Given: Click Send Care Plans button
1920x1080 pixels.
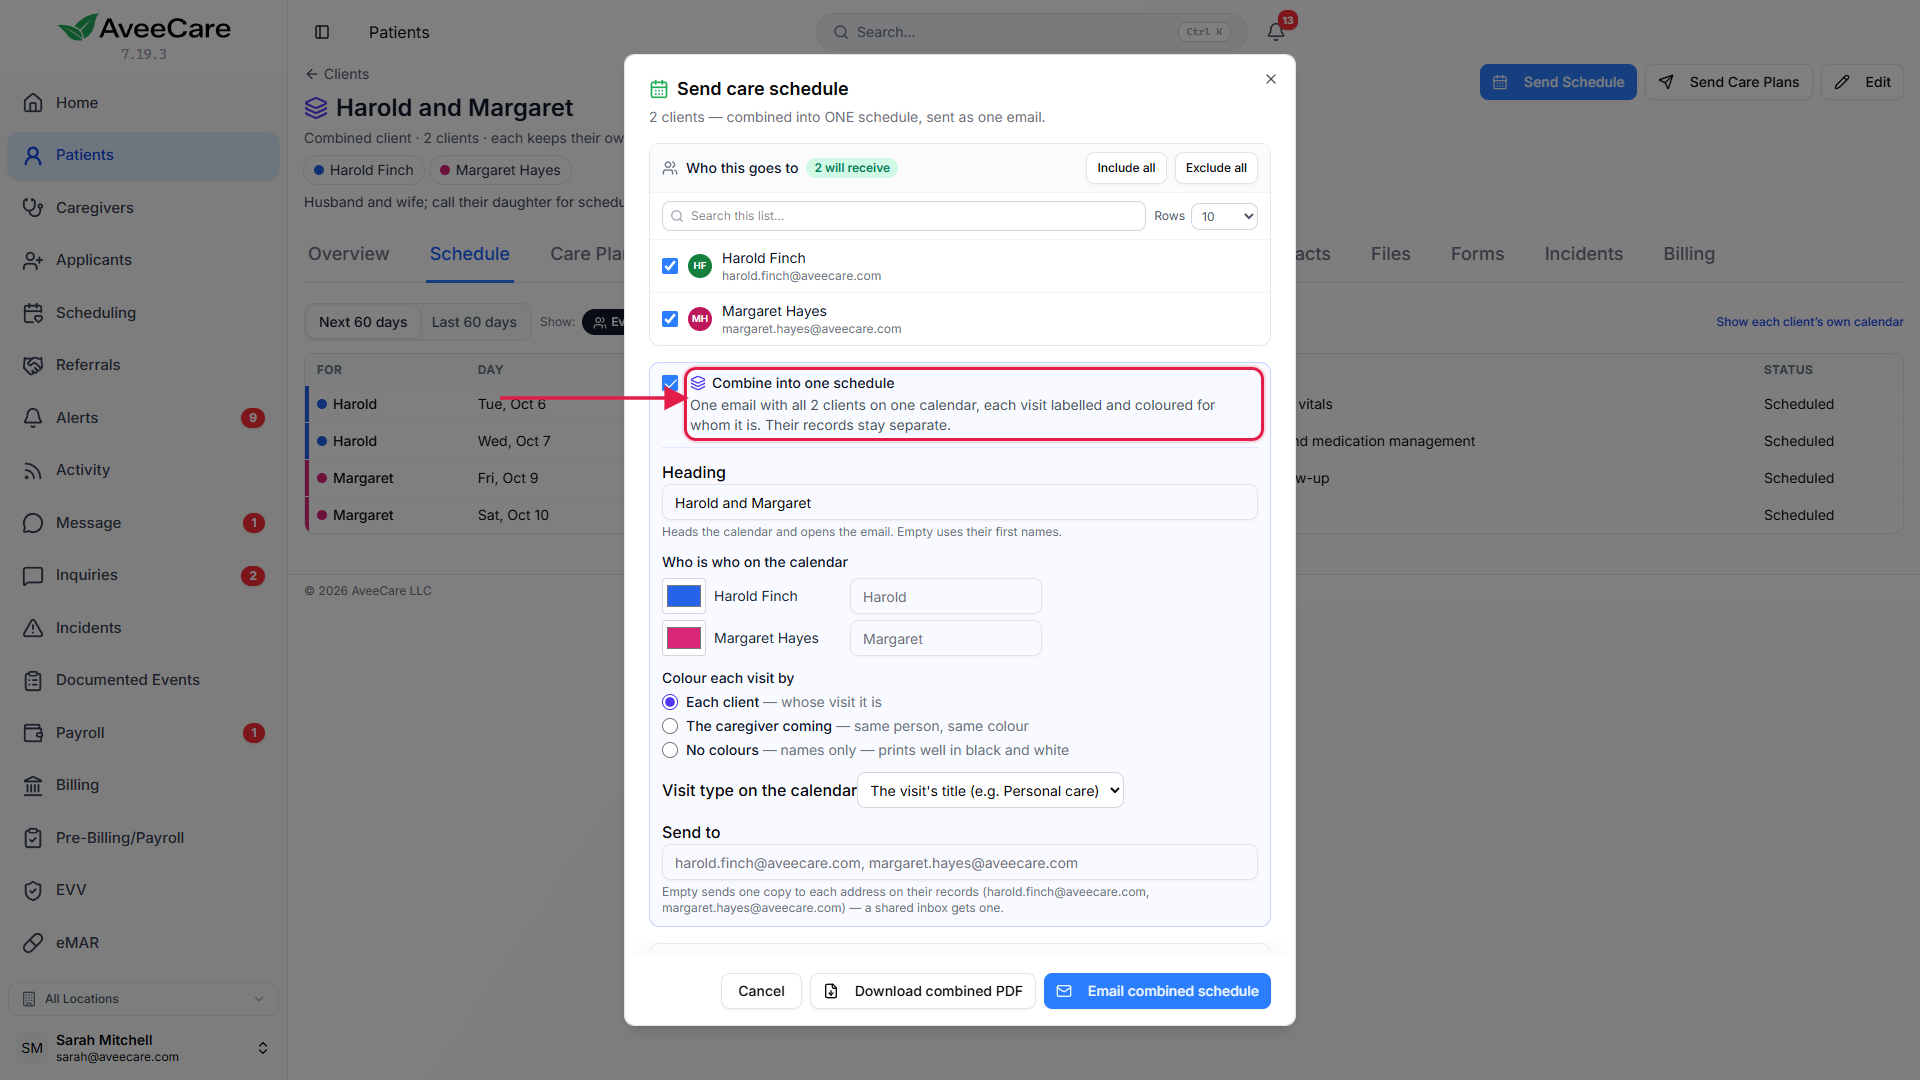Looking at the screenshot, I should [1728, 82].
